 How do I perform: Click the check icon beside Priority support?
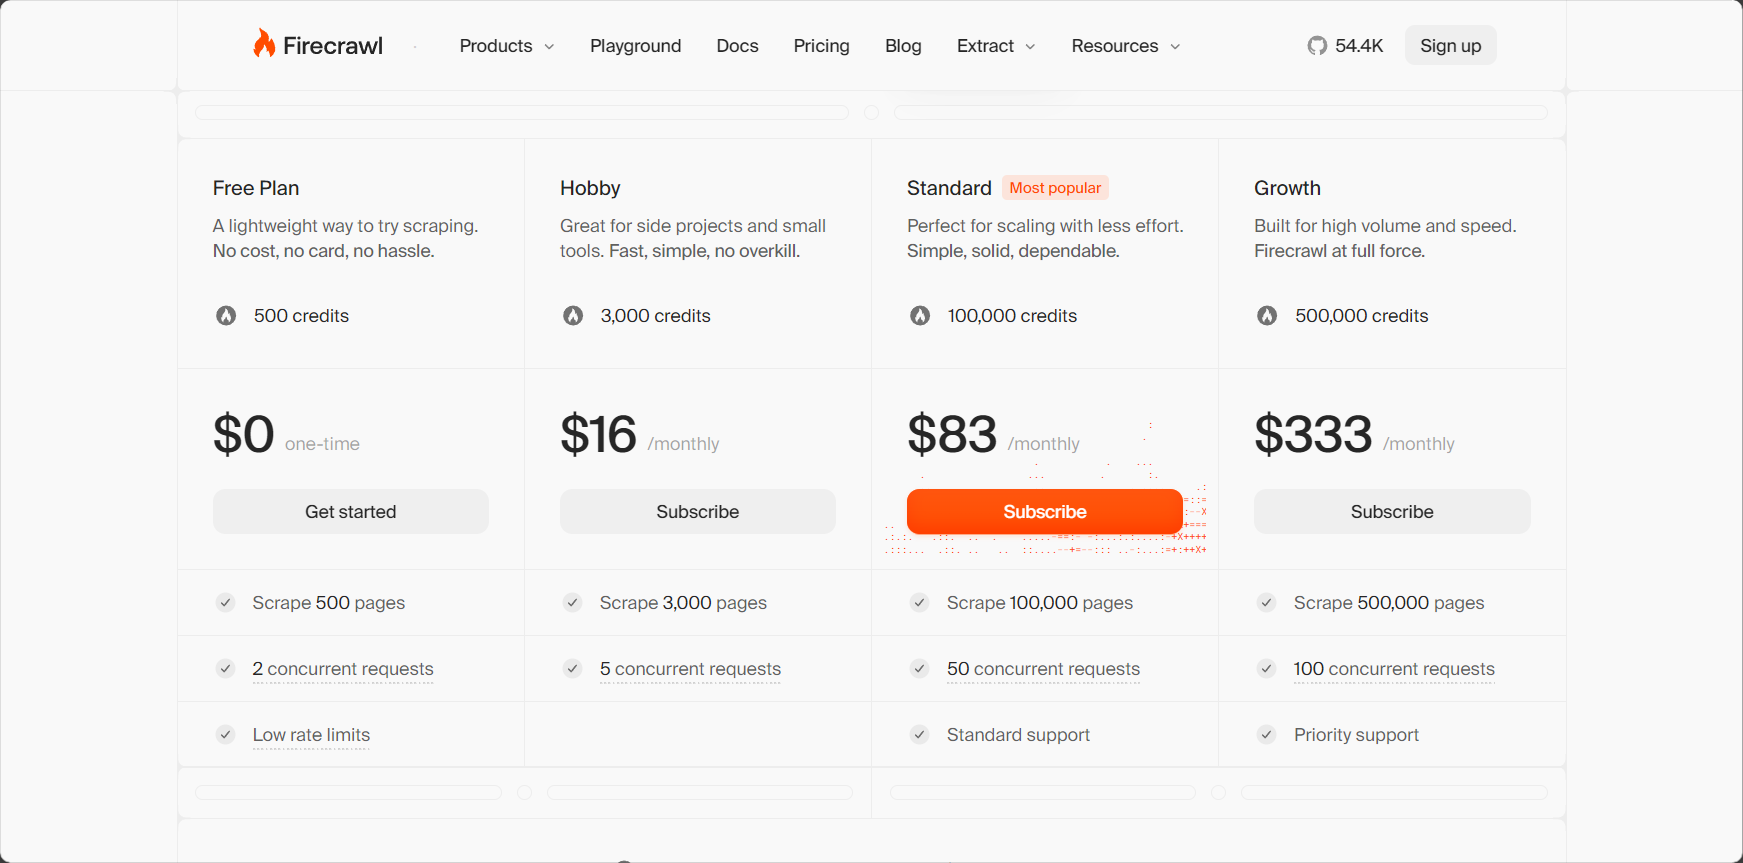[x=1266, y=735]
